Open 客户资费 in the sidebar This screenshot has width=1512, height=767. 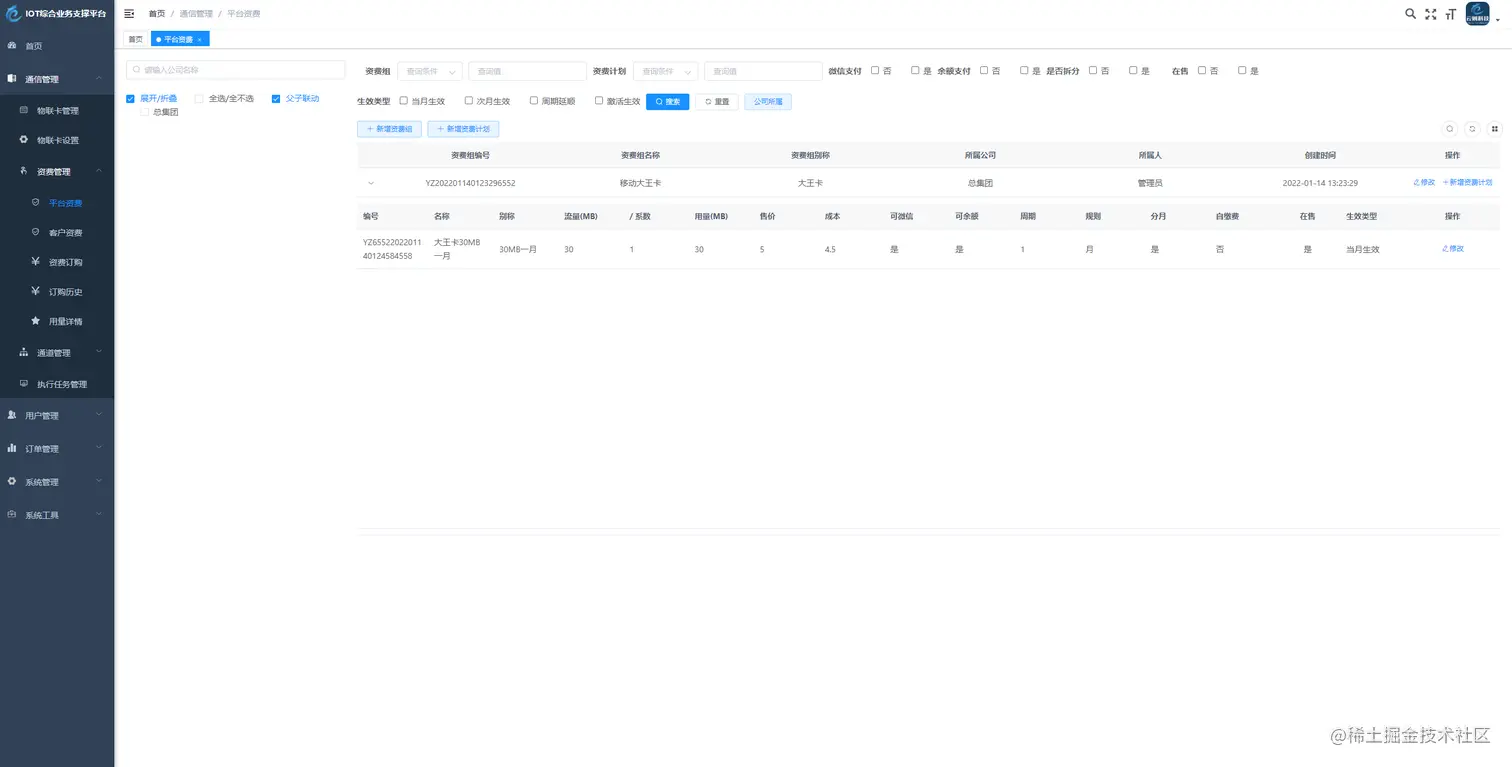tap(57, 233)
